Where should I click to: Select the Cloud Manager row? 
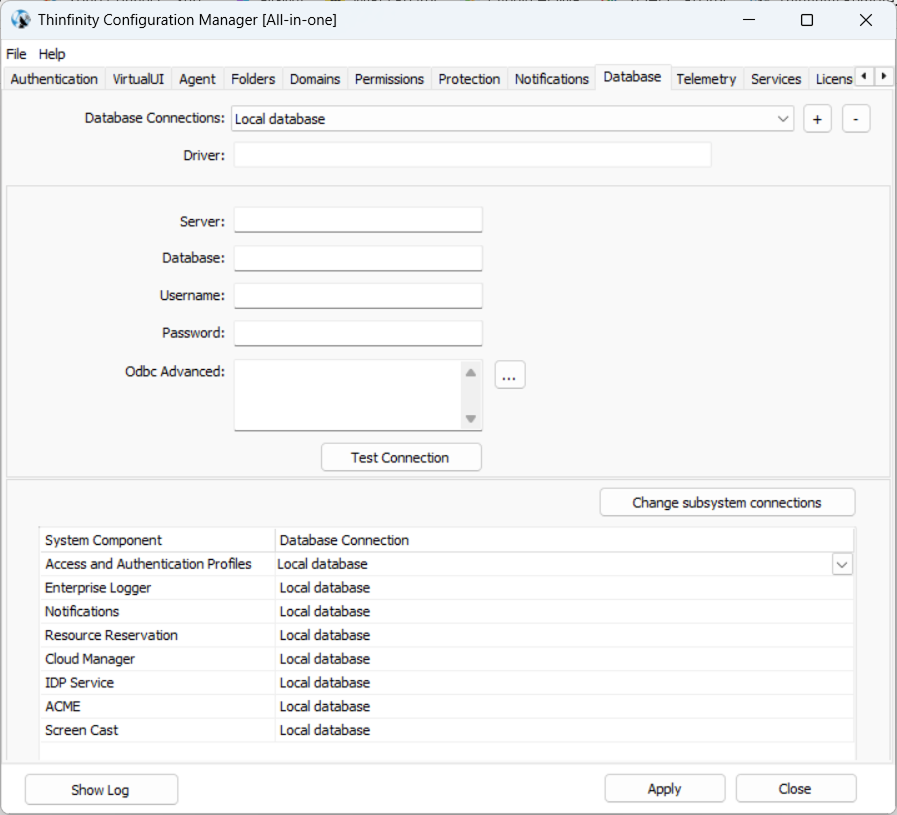point(446,659)
